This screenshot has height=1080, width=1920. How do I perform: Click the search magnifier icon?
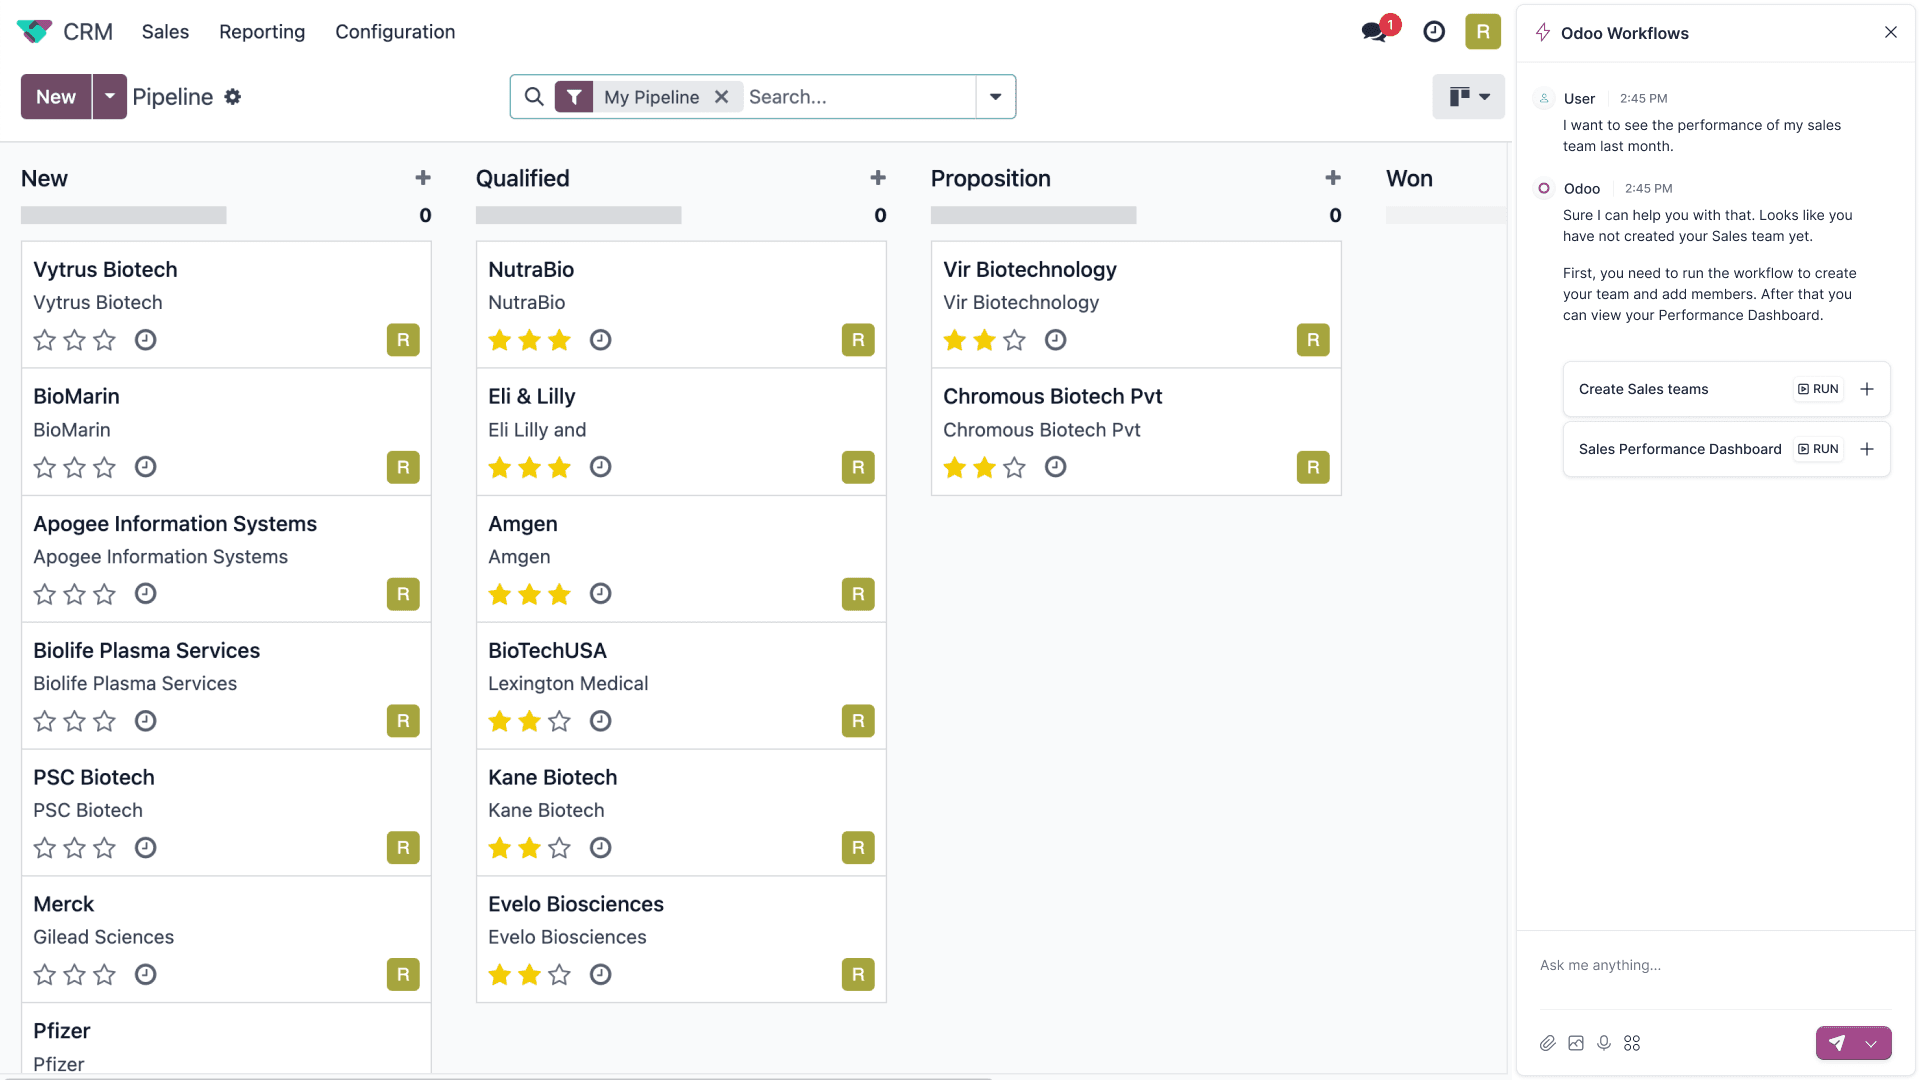click(534, 97)
